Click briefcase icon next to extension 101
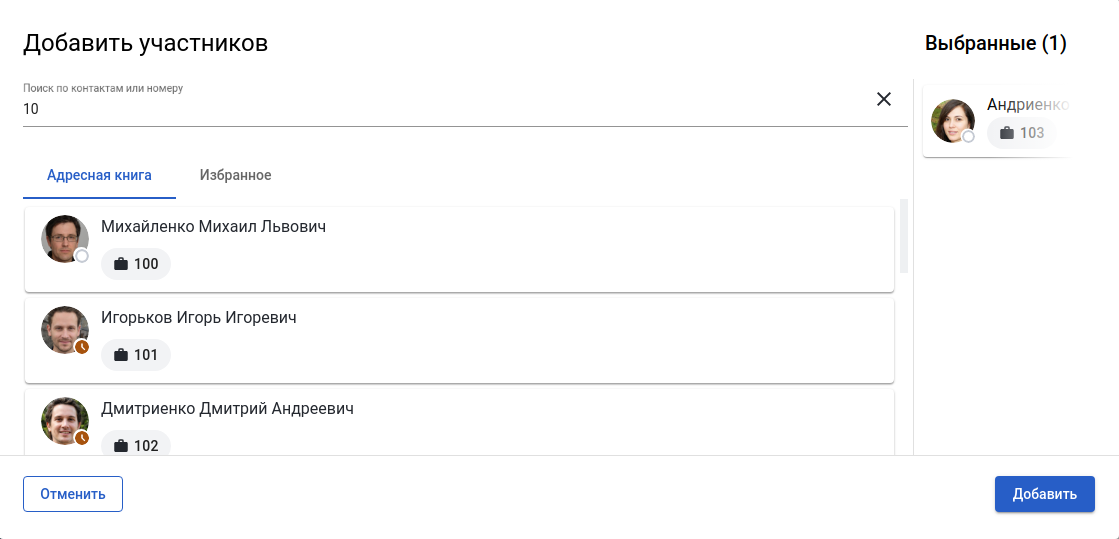The width and height of the screenshot is (1119, 539). point(121,355)
